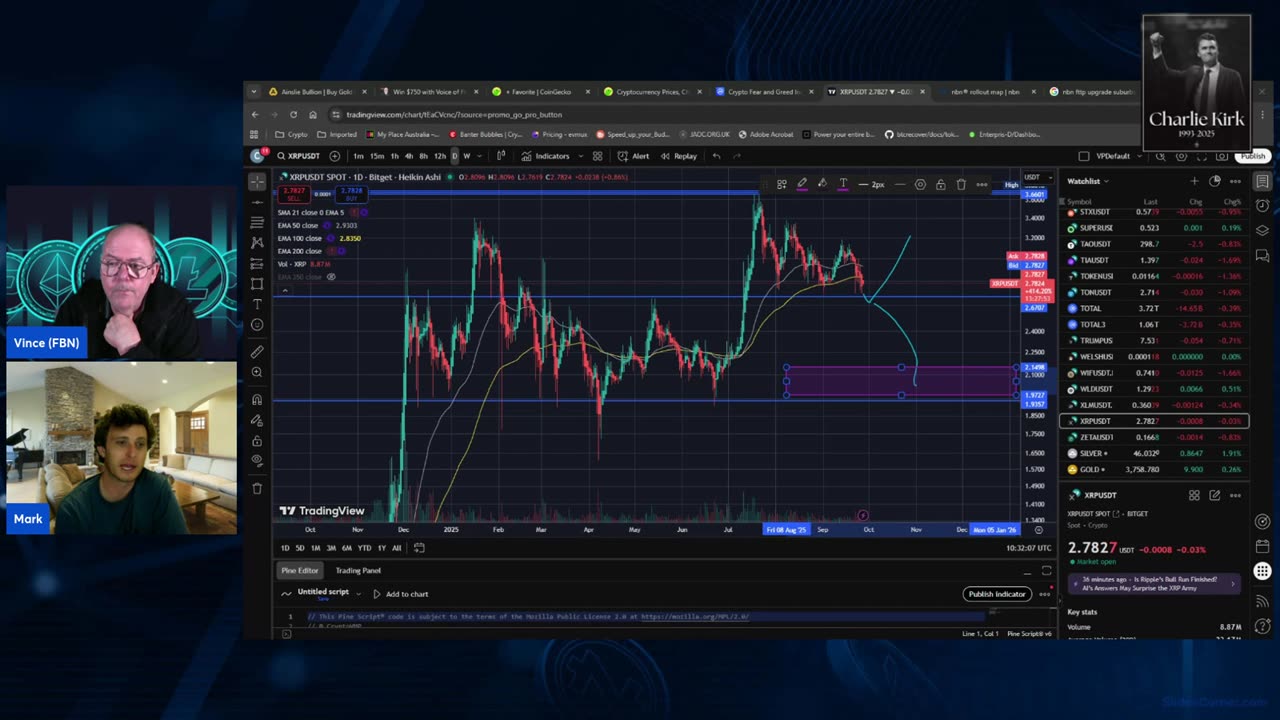Screen dimensions: 1280x720
Task: Click the Publish button in top right
Action: pos(1253,156)
